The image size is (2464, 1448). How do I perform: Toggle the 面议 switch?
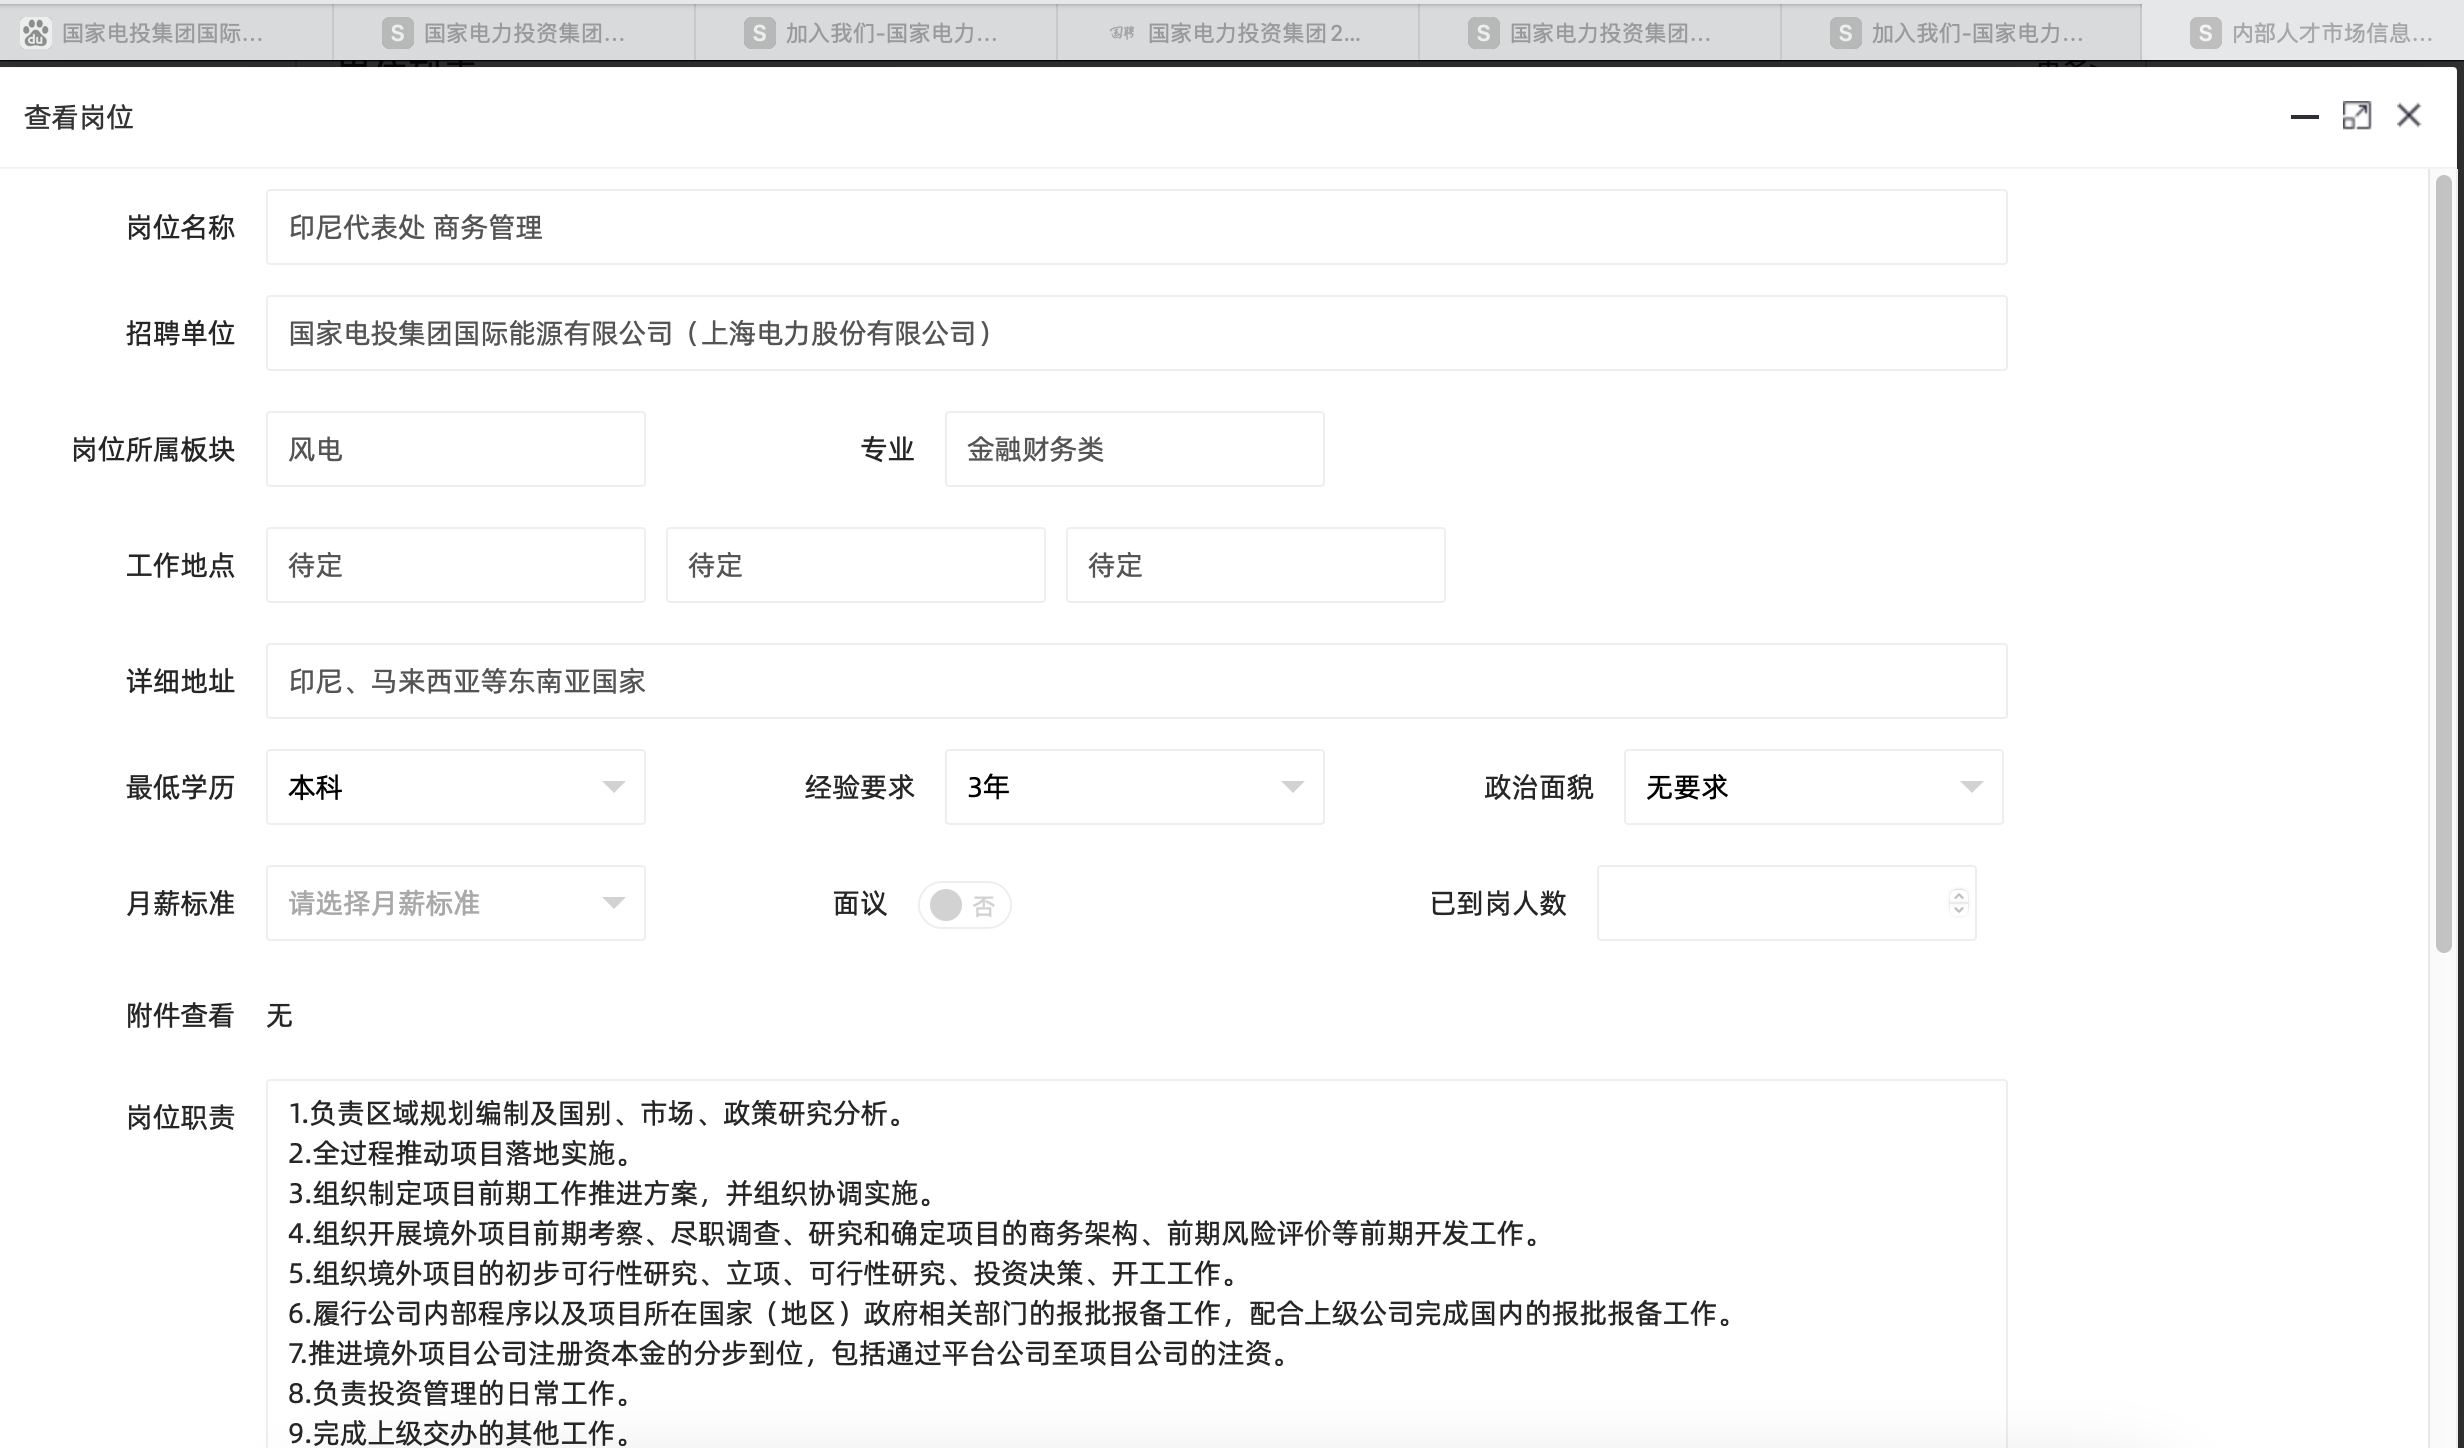964,905
